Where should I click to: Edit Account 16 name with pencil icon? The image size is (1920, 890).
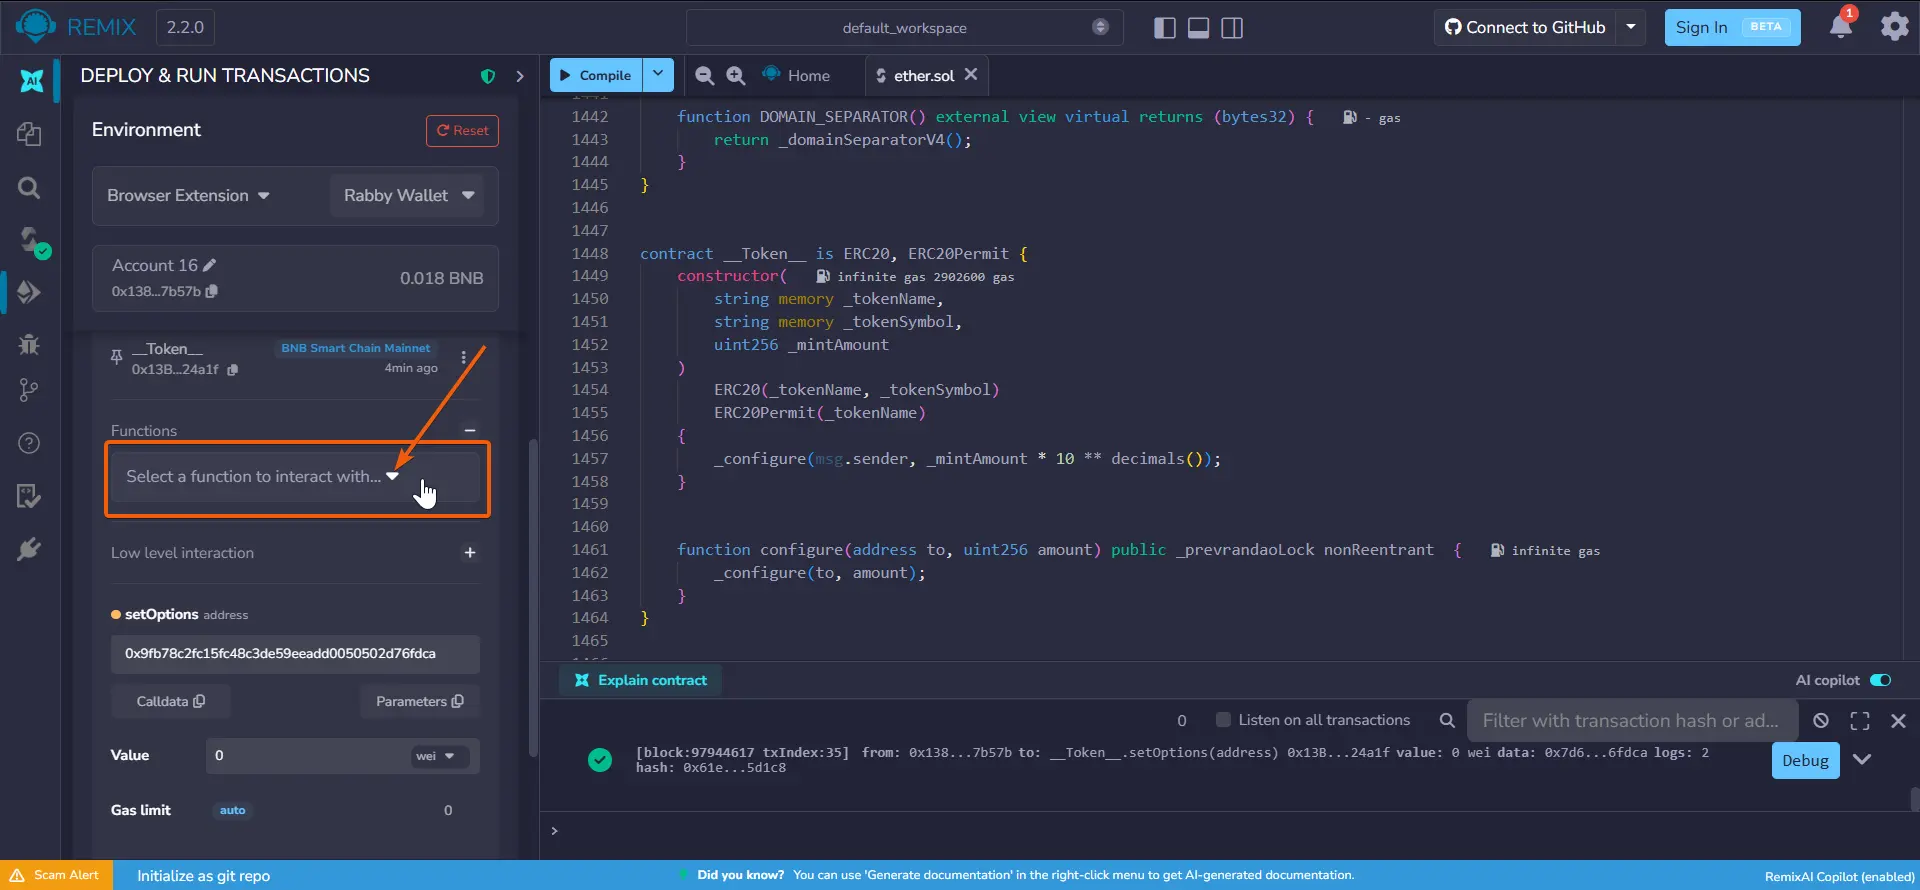point(209,265)
